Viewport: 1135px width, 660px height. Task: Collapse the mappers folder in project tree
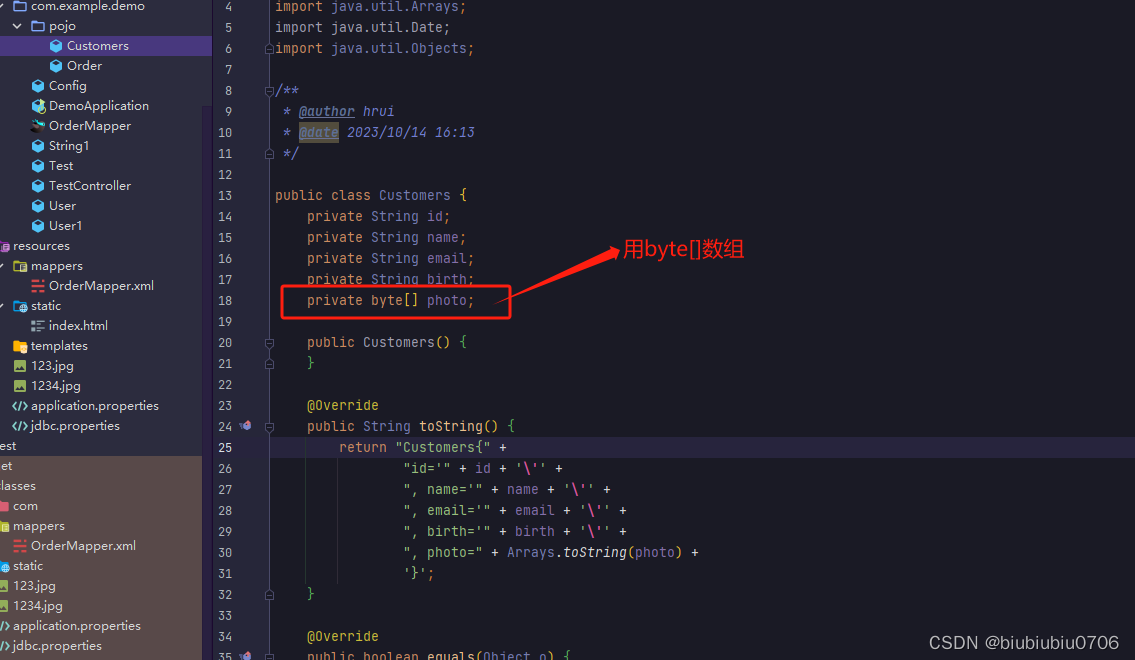tap(4, 265)
